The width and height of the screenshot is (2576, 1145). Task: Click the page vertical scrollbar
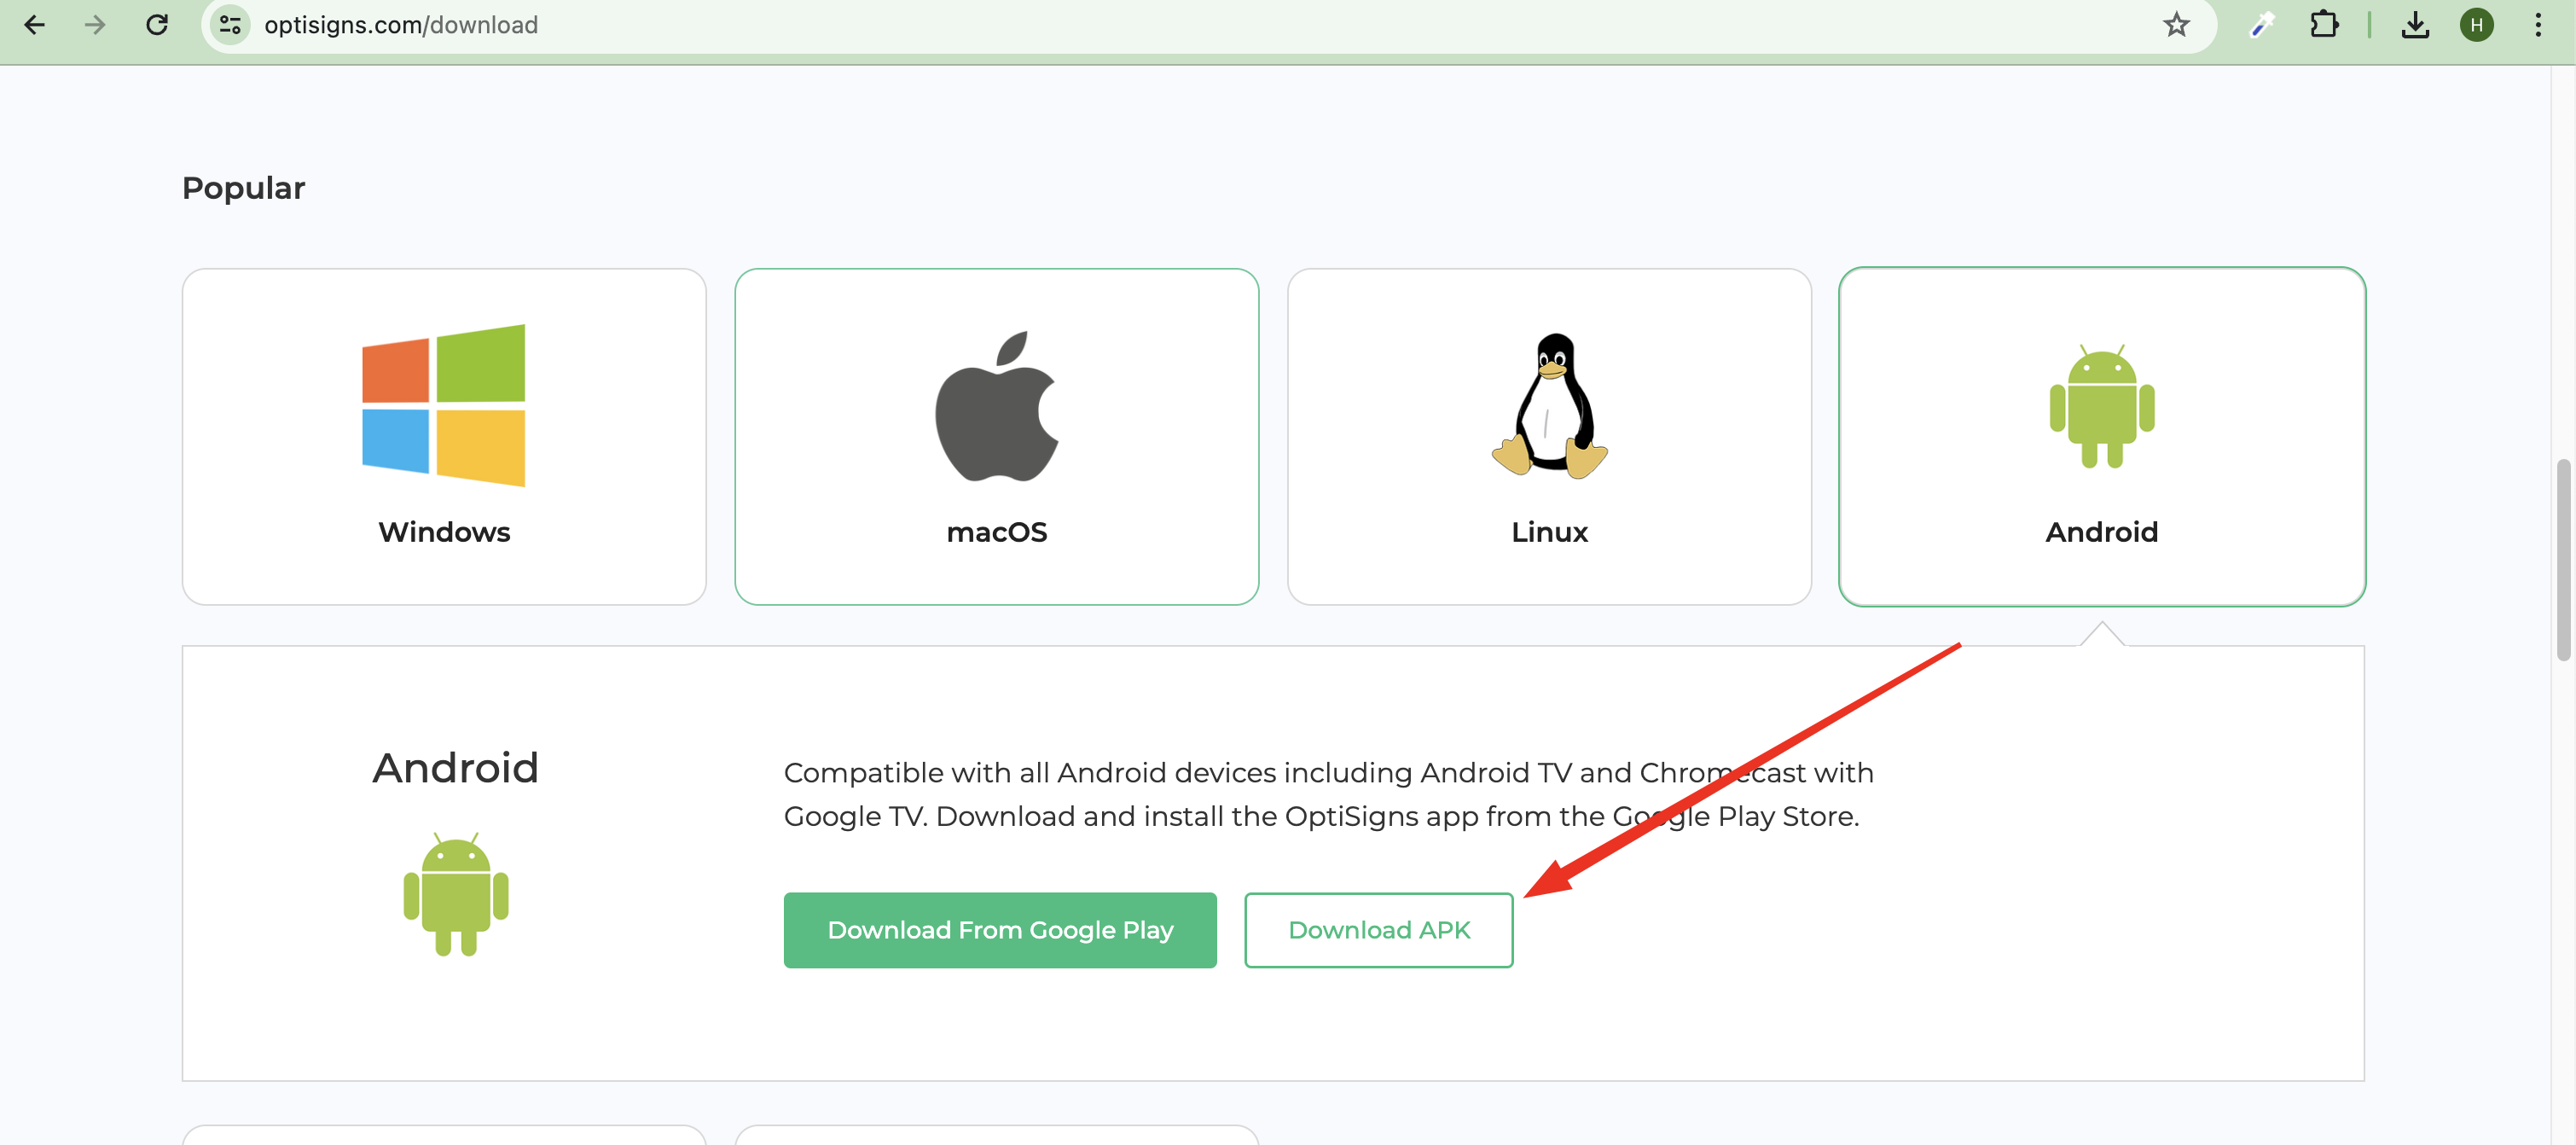(2563, 560)
